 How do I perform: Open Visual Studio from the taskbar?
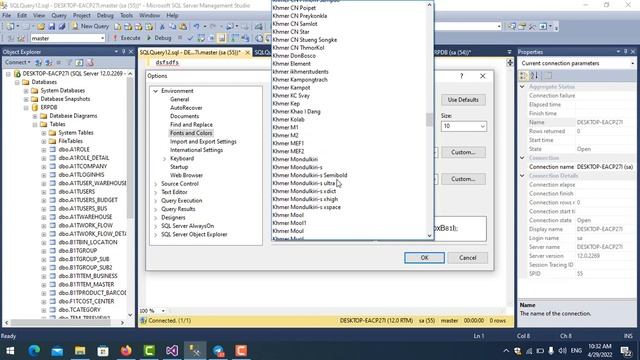tap(172, 351)
